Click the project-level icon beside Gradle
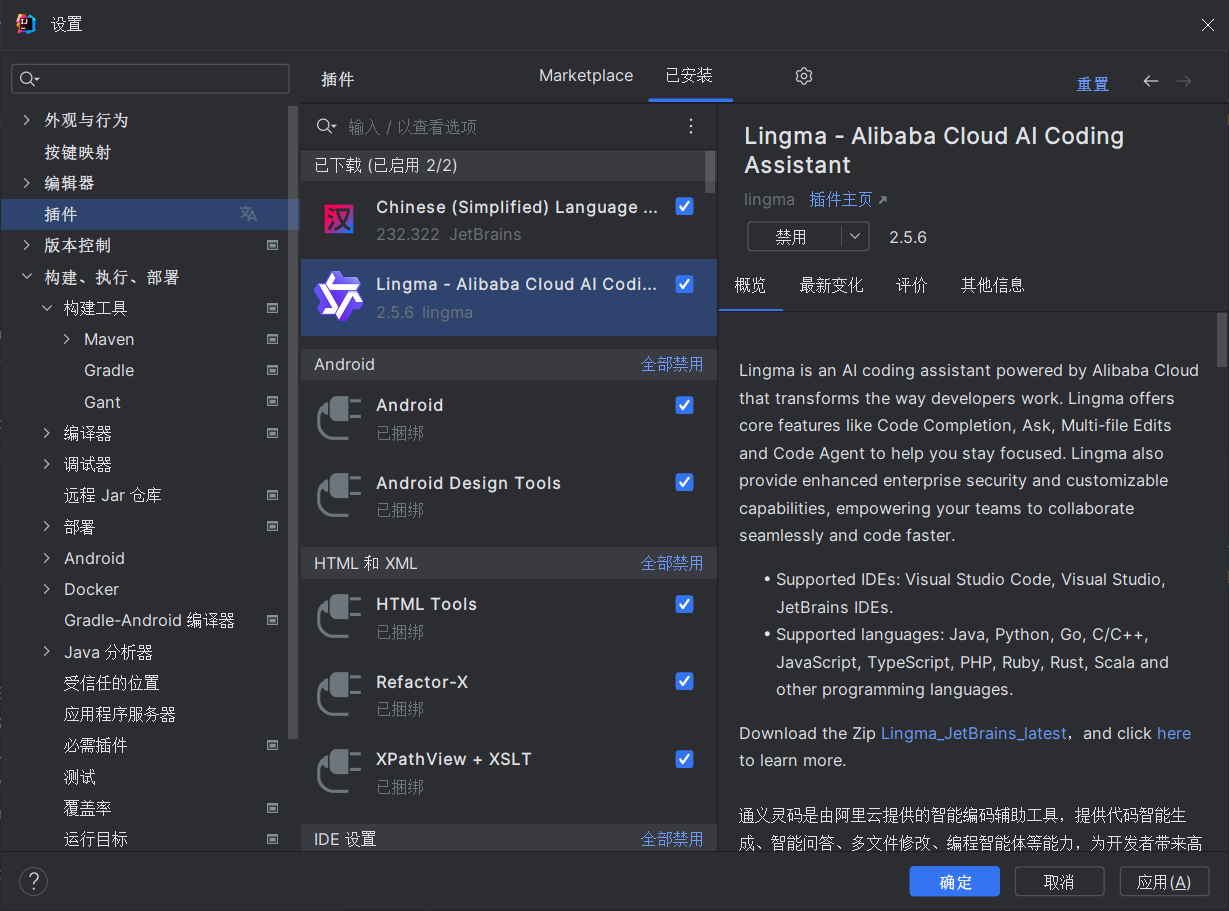Image resolution: width=1229 pixels, height=911 pixels. 272,370
